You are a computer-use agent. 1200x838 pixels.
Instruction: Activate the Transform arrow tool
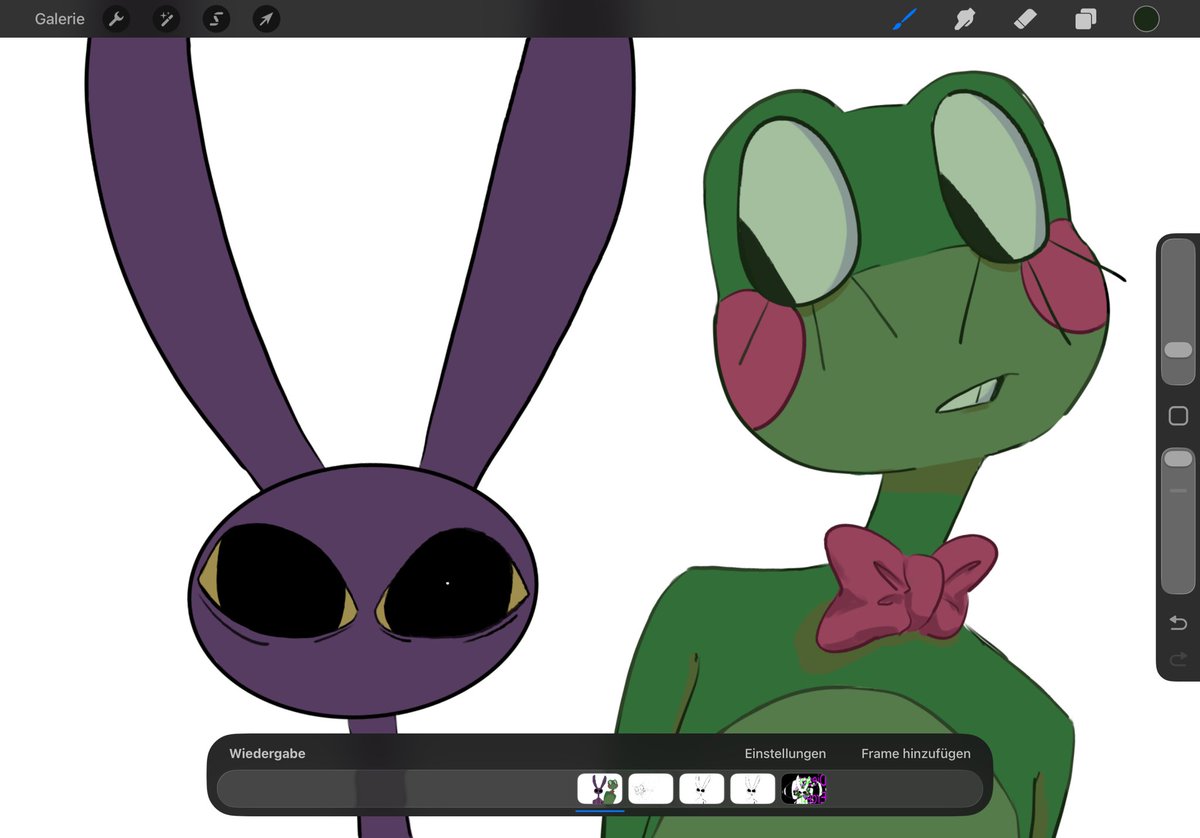(x=265, y=18)
